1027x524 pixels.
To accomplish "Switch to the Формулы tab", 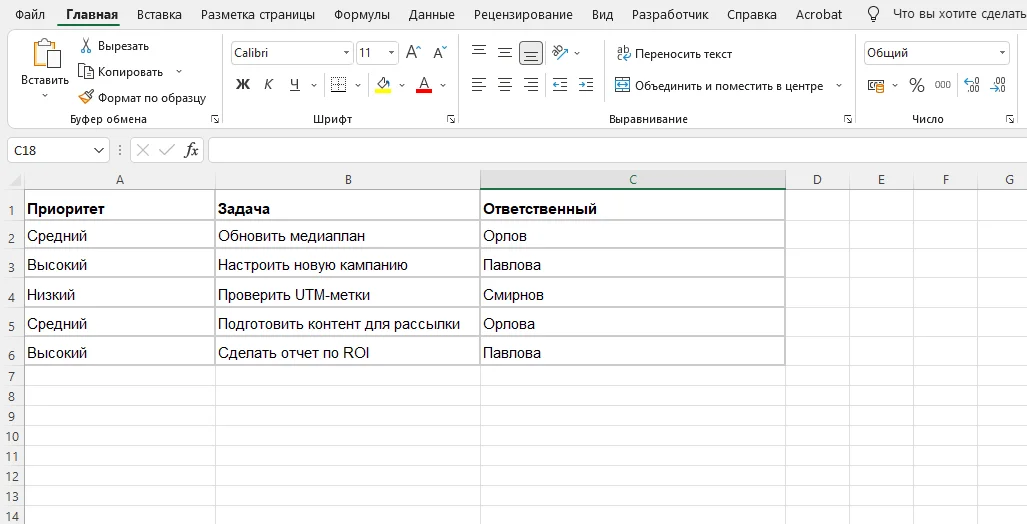I will 362,15.
